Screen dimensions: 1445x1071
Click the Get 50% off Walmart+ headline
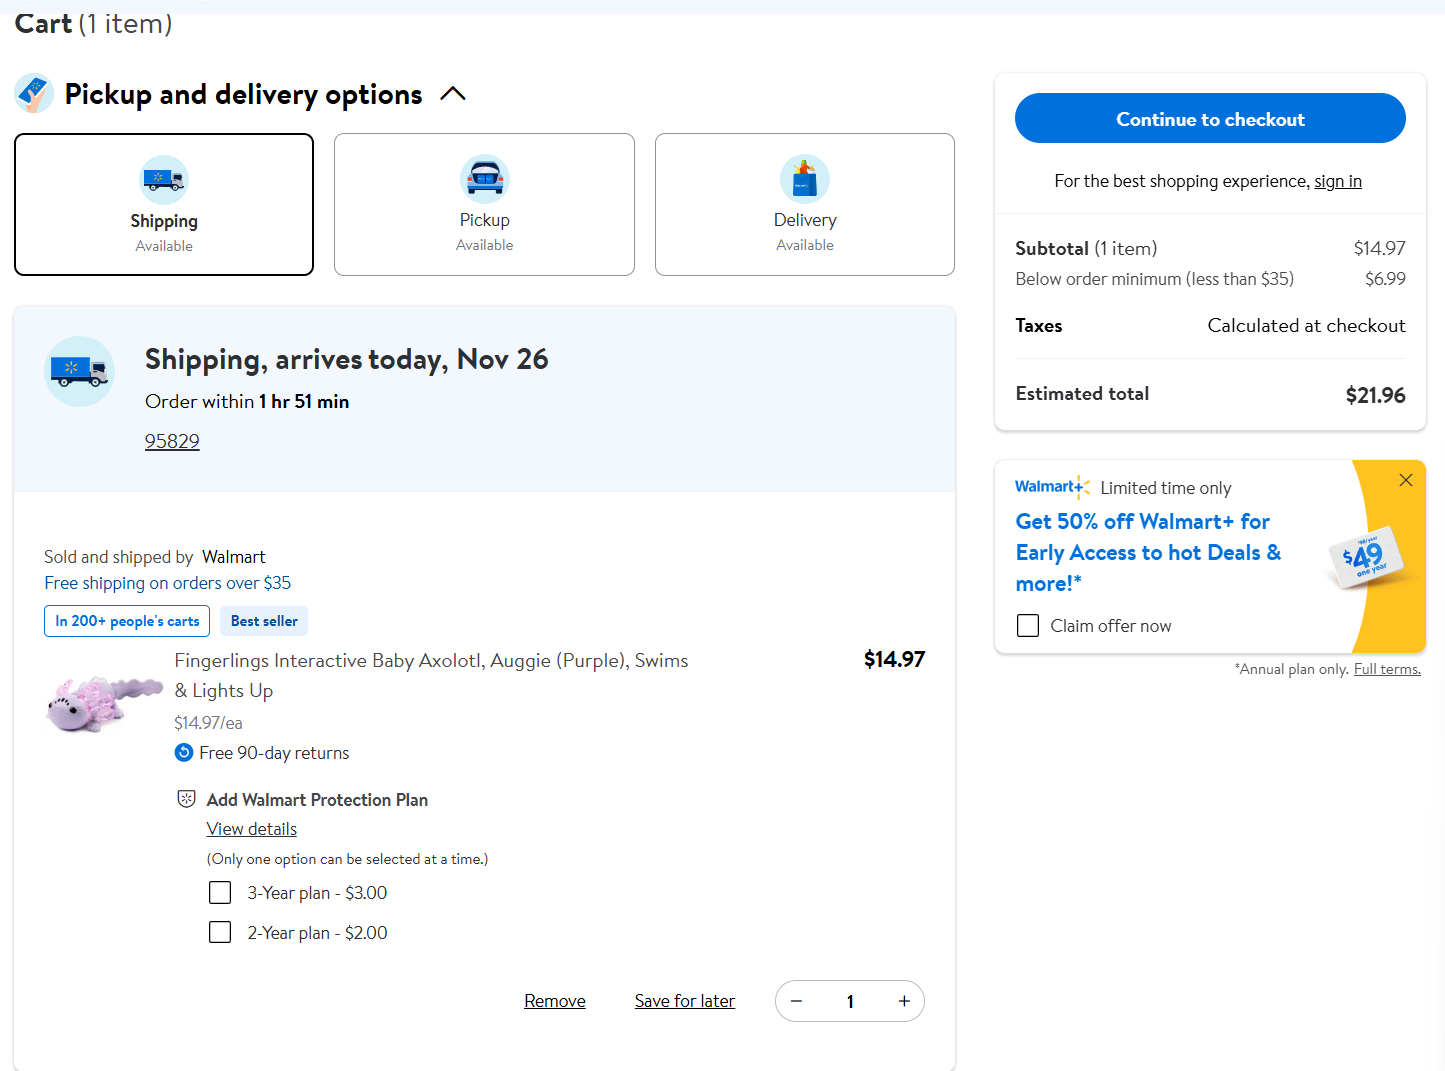(1148, 552)
